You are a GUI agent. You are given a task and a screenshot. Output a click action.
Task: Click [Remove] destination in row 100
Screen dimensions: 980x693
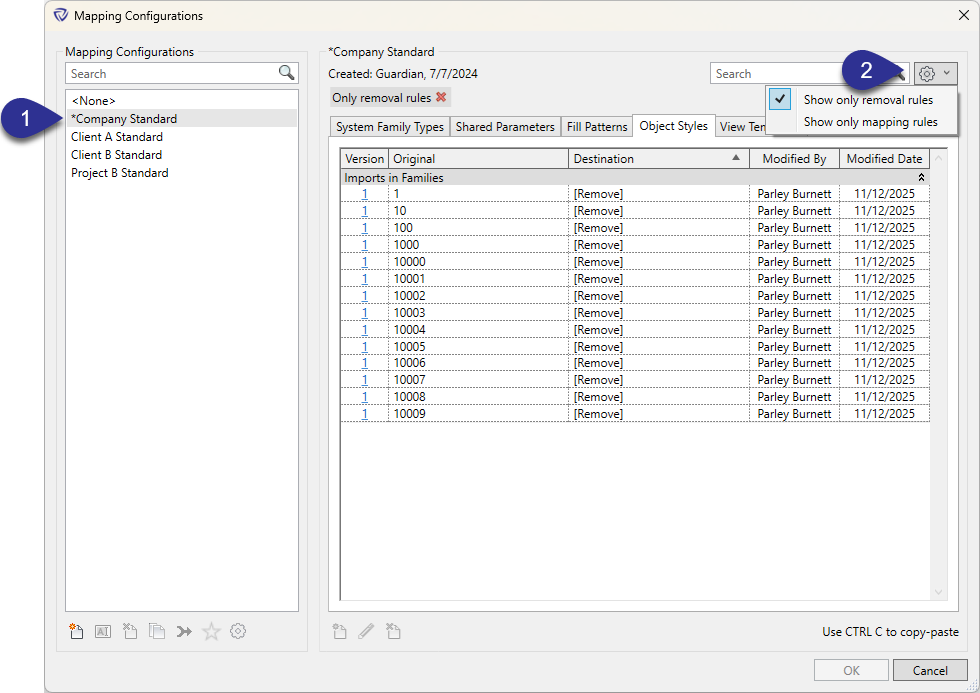(598, 228)
